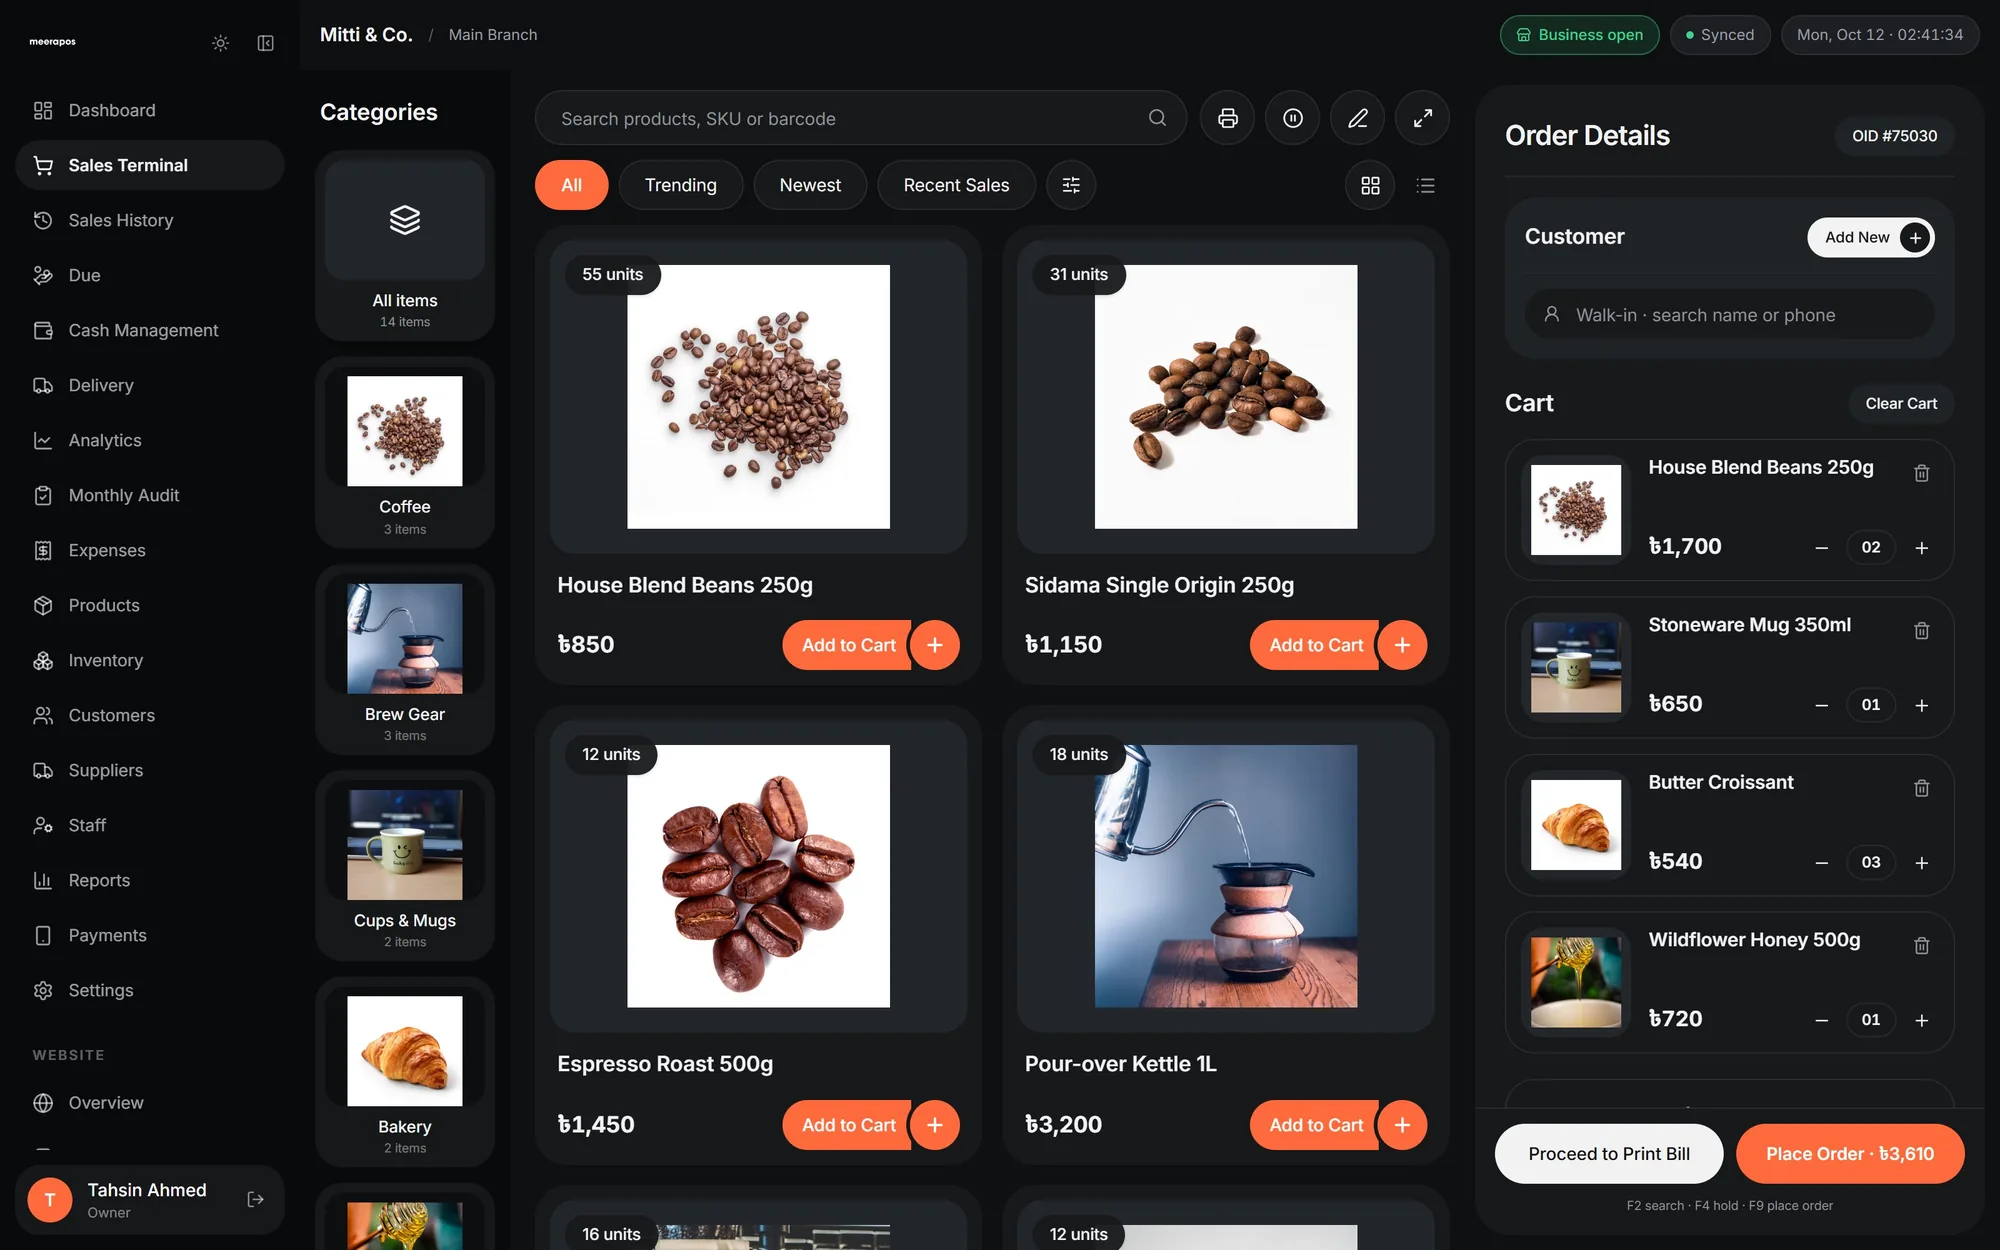Decrease Wildflower Honey quantity

[x=1822, y=1020]
